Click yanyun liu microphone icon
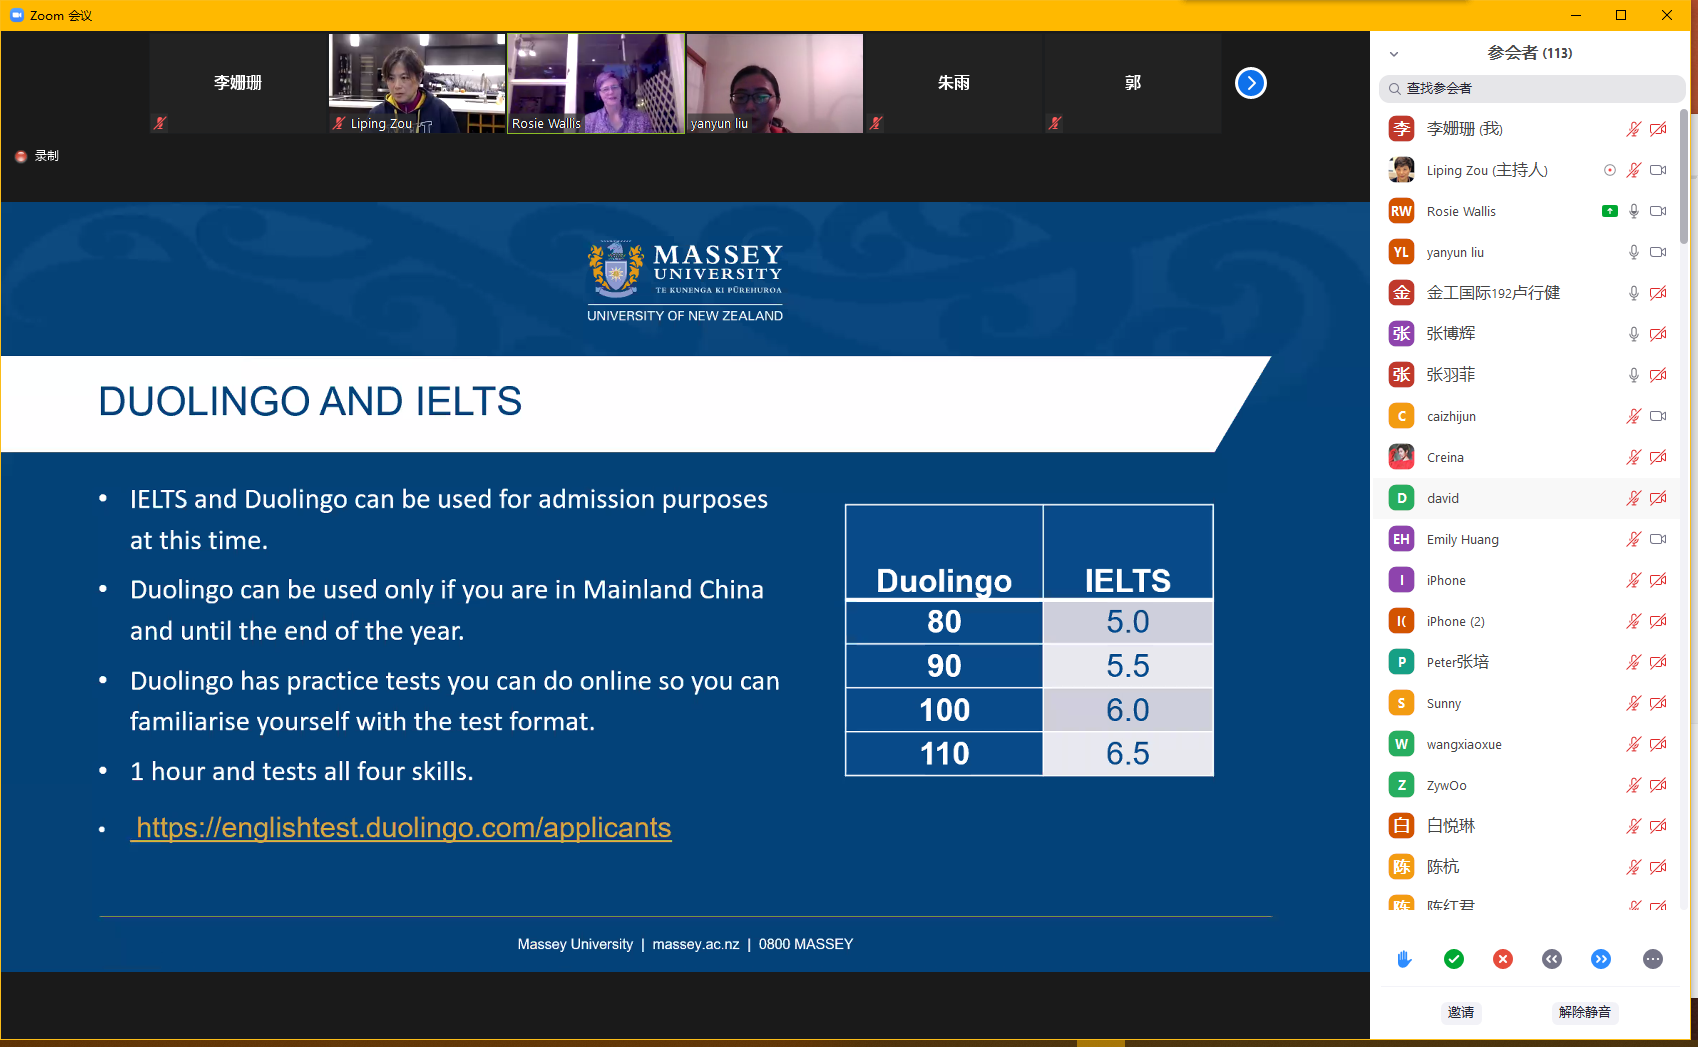This screenshot has width=1698, height=1047. coord(1634,252)
